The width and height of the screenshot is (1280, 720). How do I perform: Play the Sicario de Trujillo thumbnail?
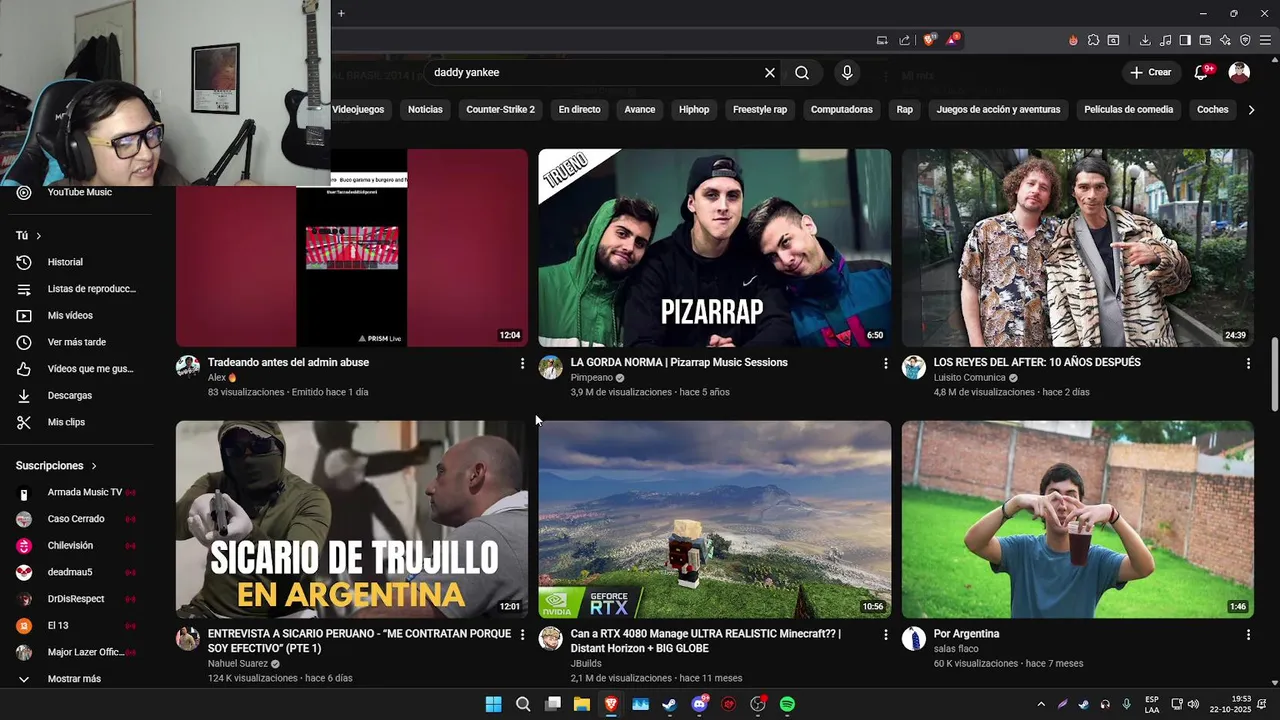352,519
